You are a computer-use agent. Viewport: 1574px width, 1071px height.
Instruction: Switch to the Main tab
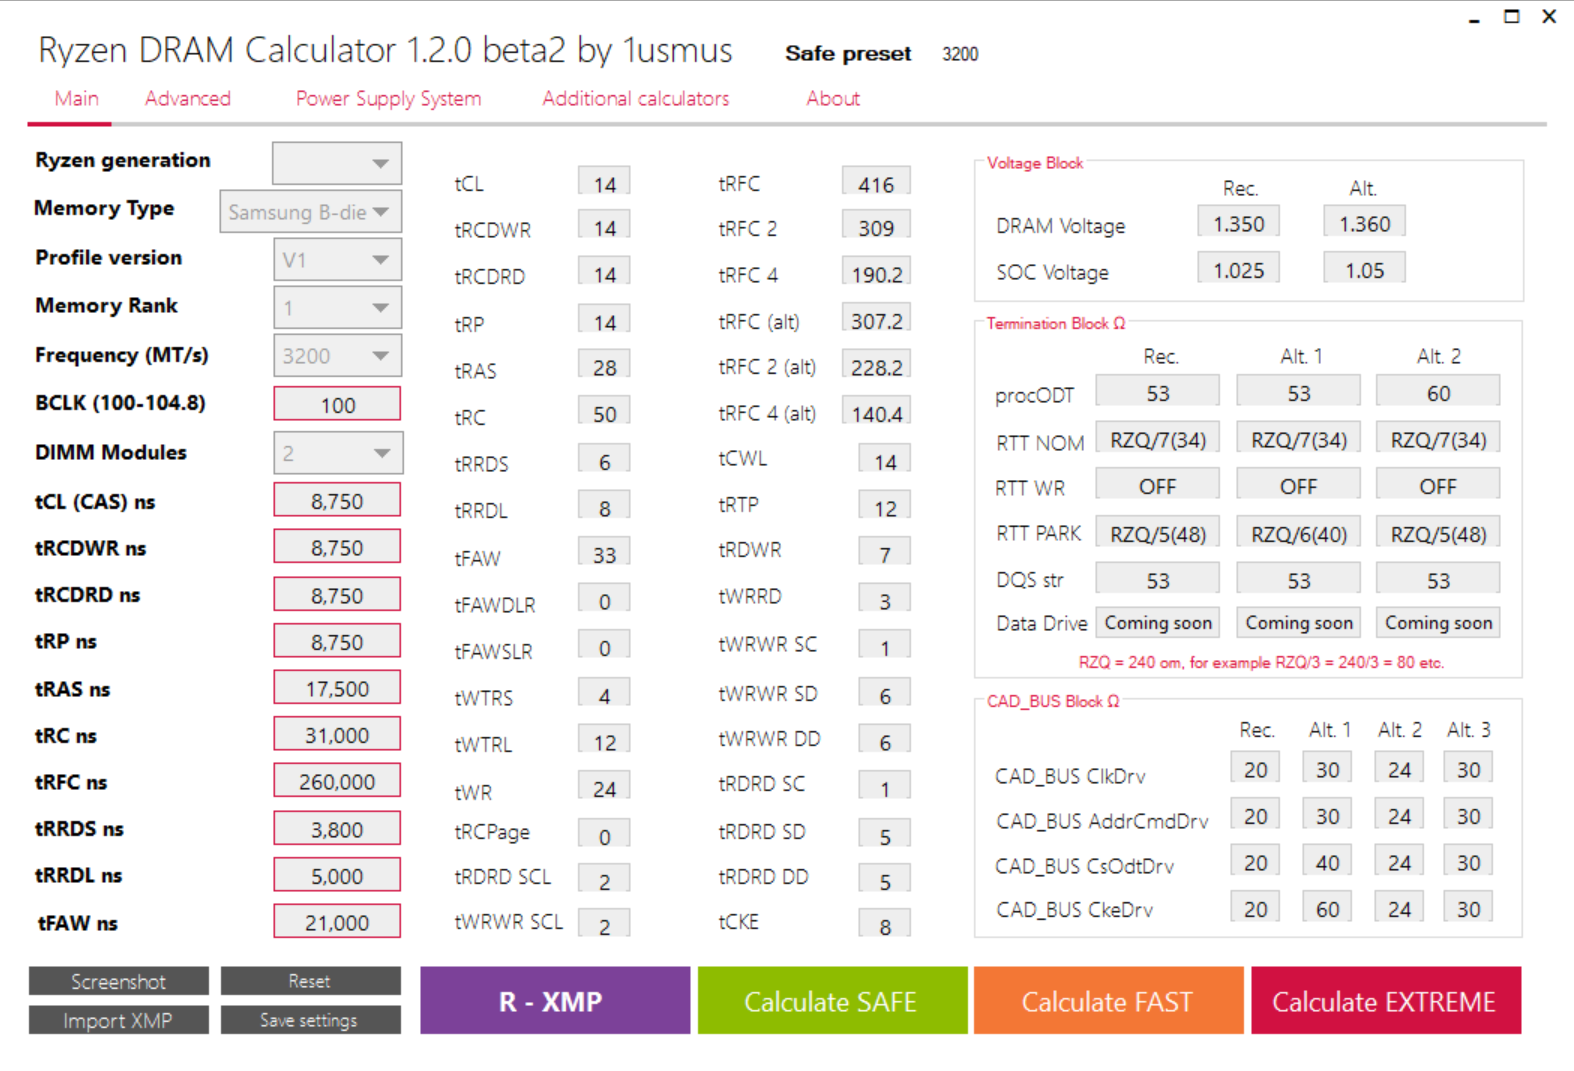click(x=76, y=98)
